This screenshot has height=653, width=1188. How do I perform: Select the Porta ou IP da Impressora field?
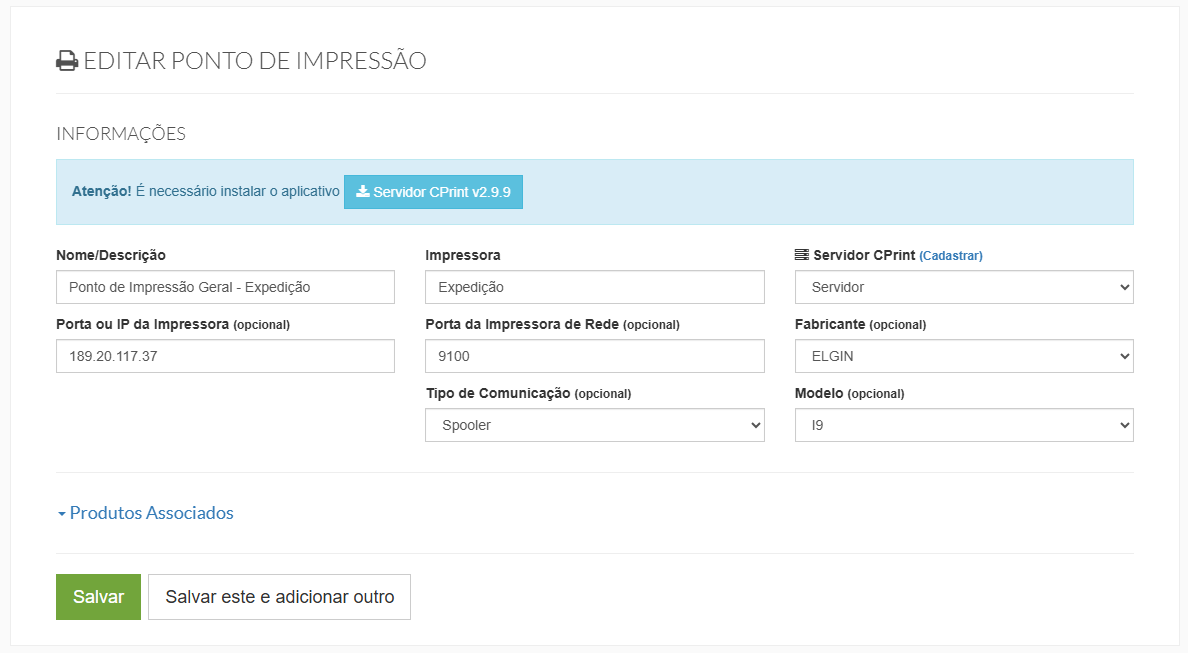[x=225, y=356]
